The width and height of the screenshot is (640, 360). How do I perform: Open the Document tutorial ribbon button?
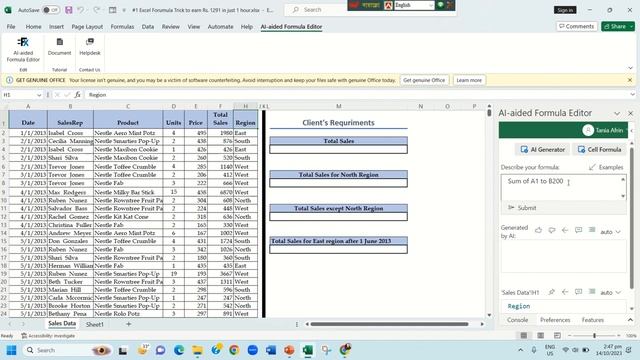click(60, 47)
